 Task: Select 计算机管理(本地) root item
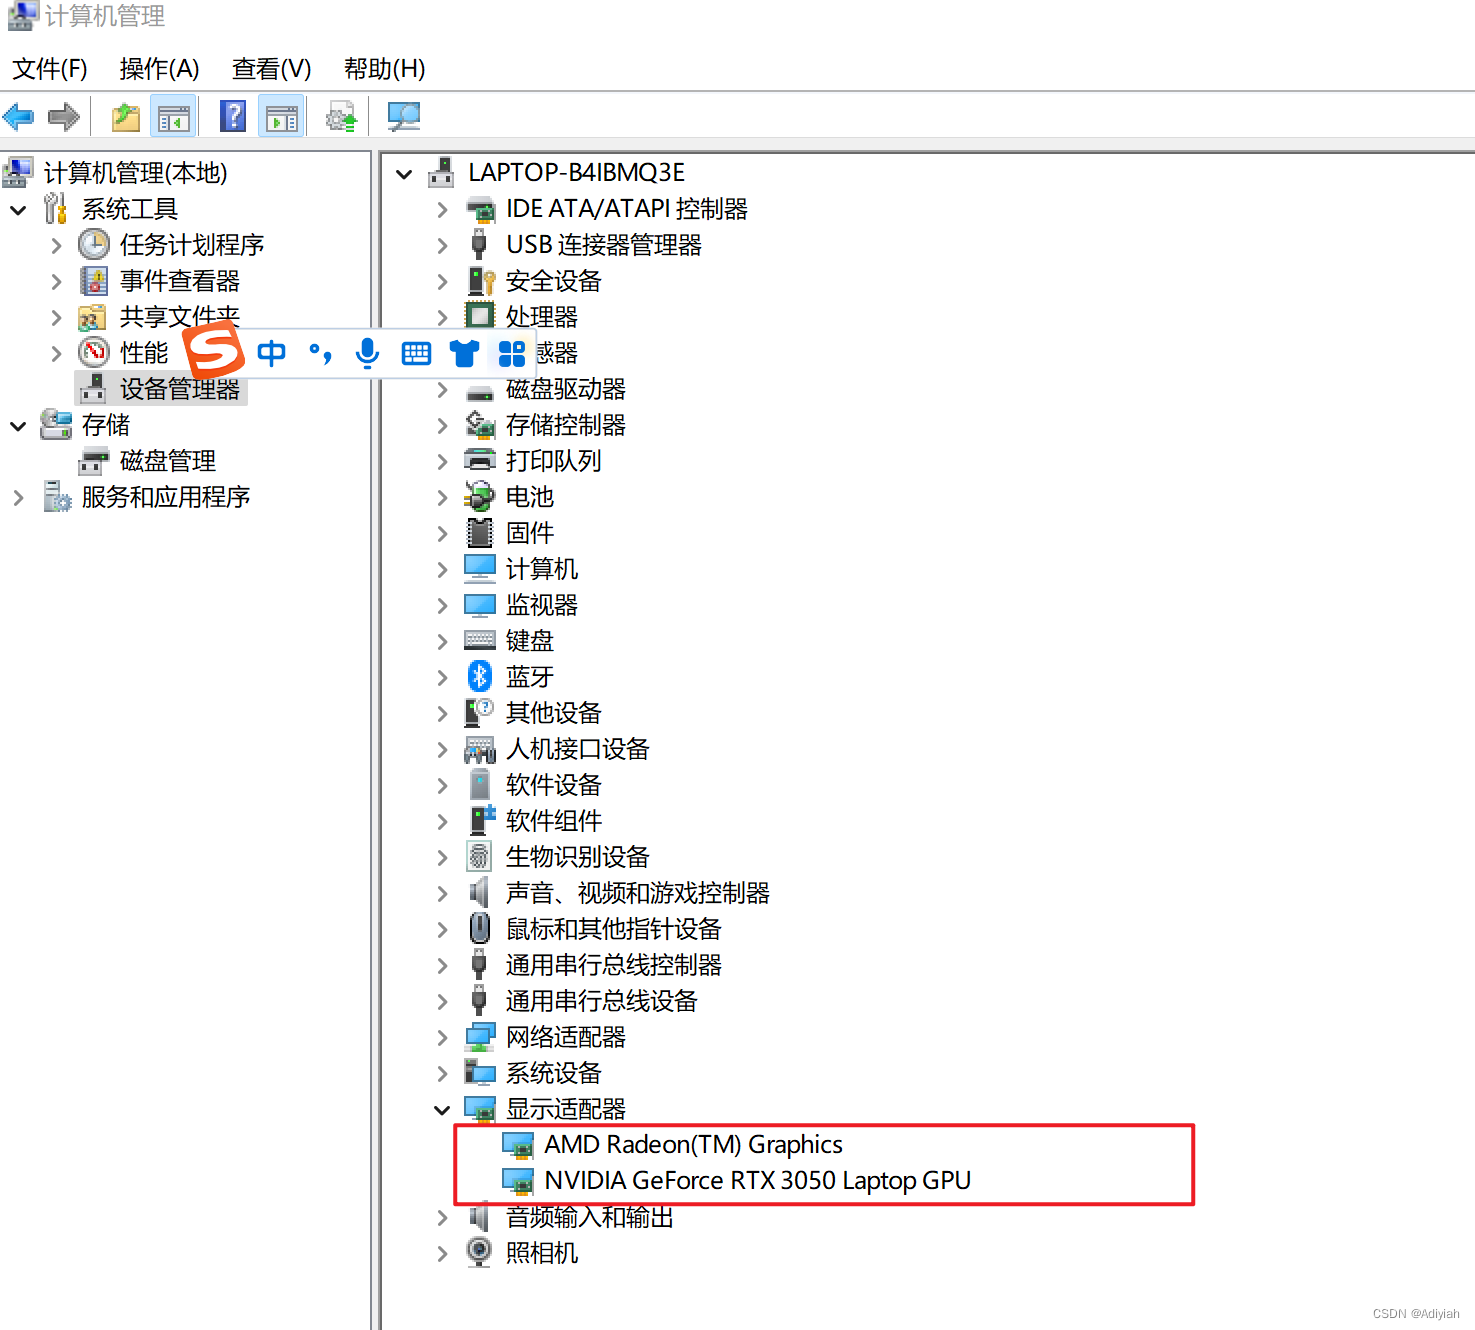(x=136, y=173)
